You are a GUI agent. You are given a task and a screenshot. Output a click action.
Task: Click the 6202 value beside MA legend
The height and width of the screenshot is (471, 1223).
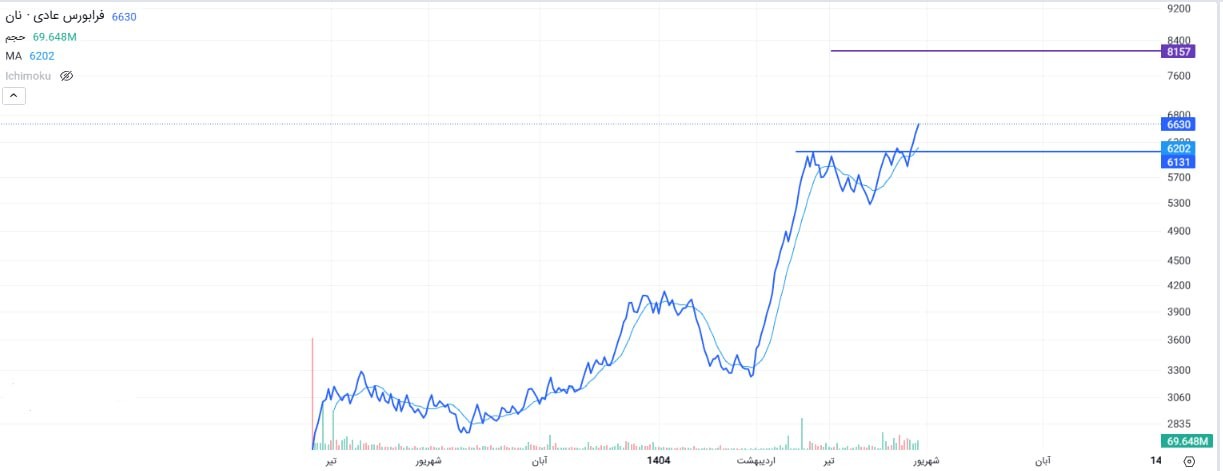point(42,56)
